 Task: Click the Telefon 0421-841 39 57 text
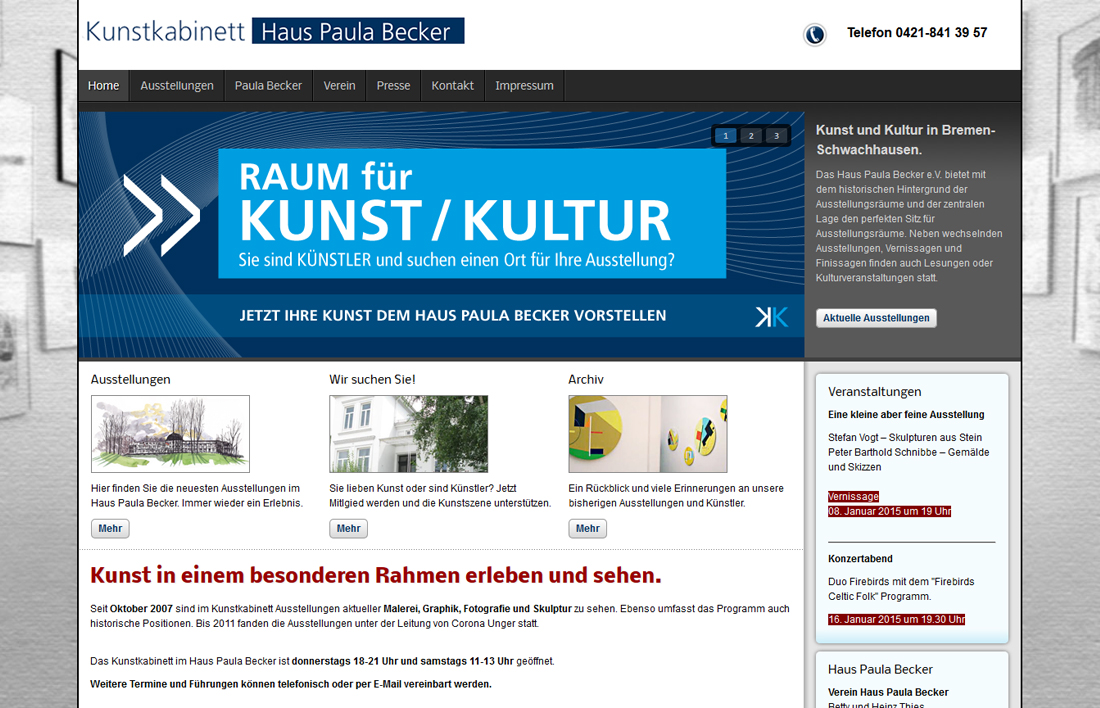pos(917,33)
